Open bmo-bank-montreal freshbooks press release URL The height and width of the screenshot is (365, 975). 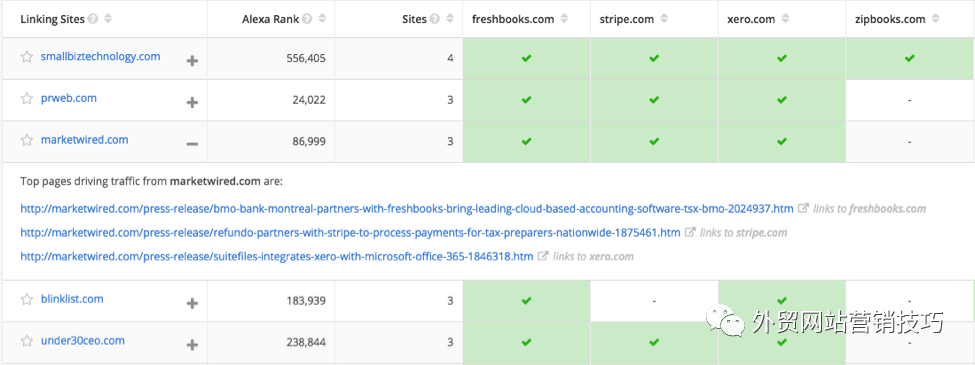click(x=407, y=209)
